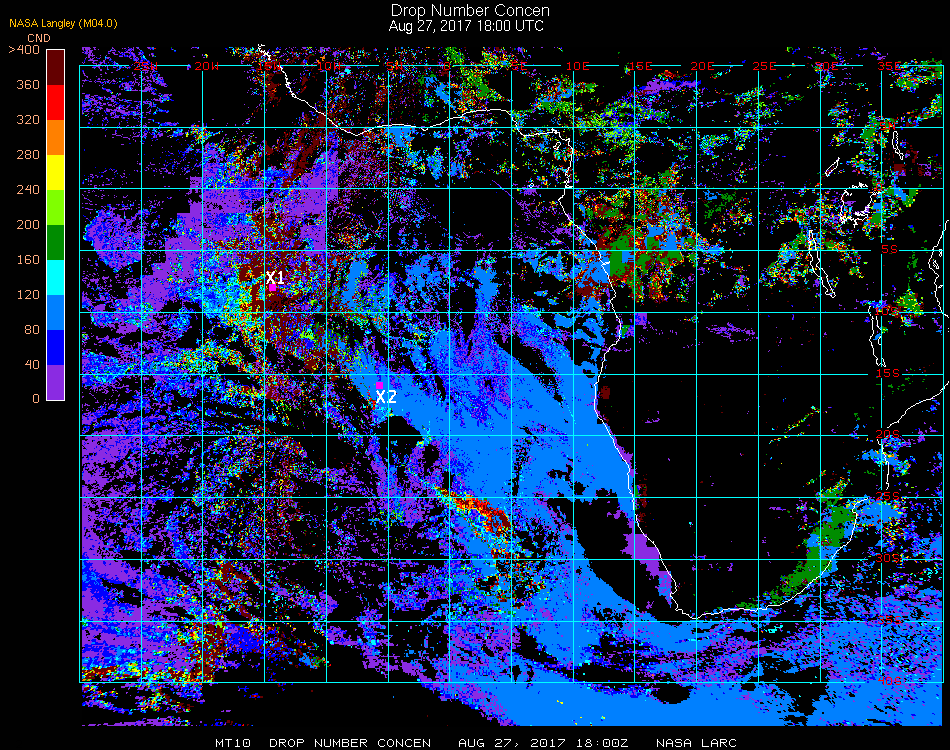Click the X1 magenta marker point
The image size is (950, 750).
(273, 288)
